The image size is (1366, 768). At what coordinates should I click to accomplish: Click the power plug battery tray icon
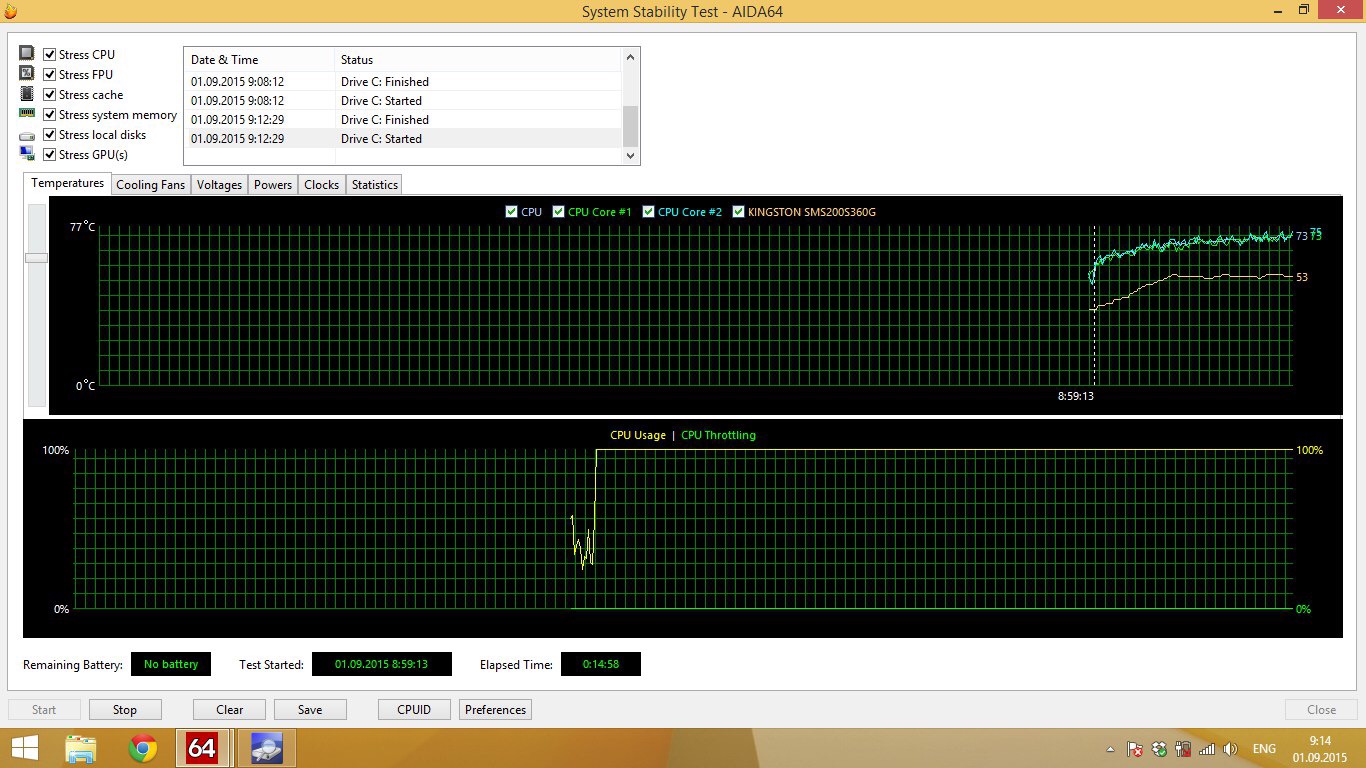(1183, 749)
